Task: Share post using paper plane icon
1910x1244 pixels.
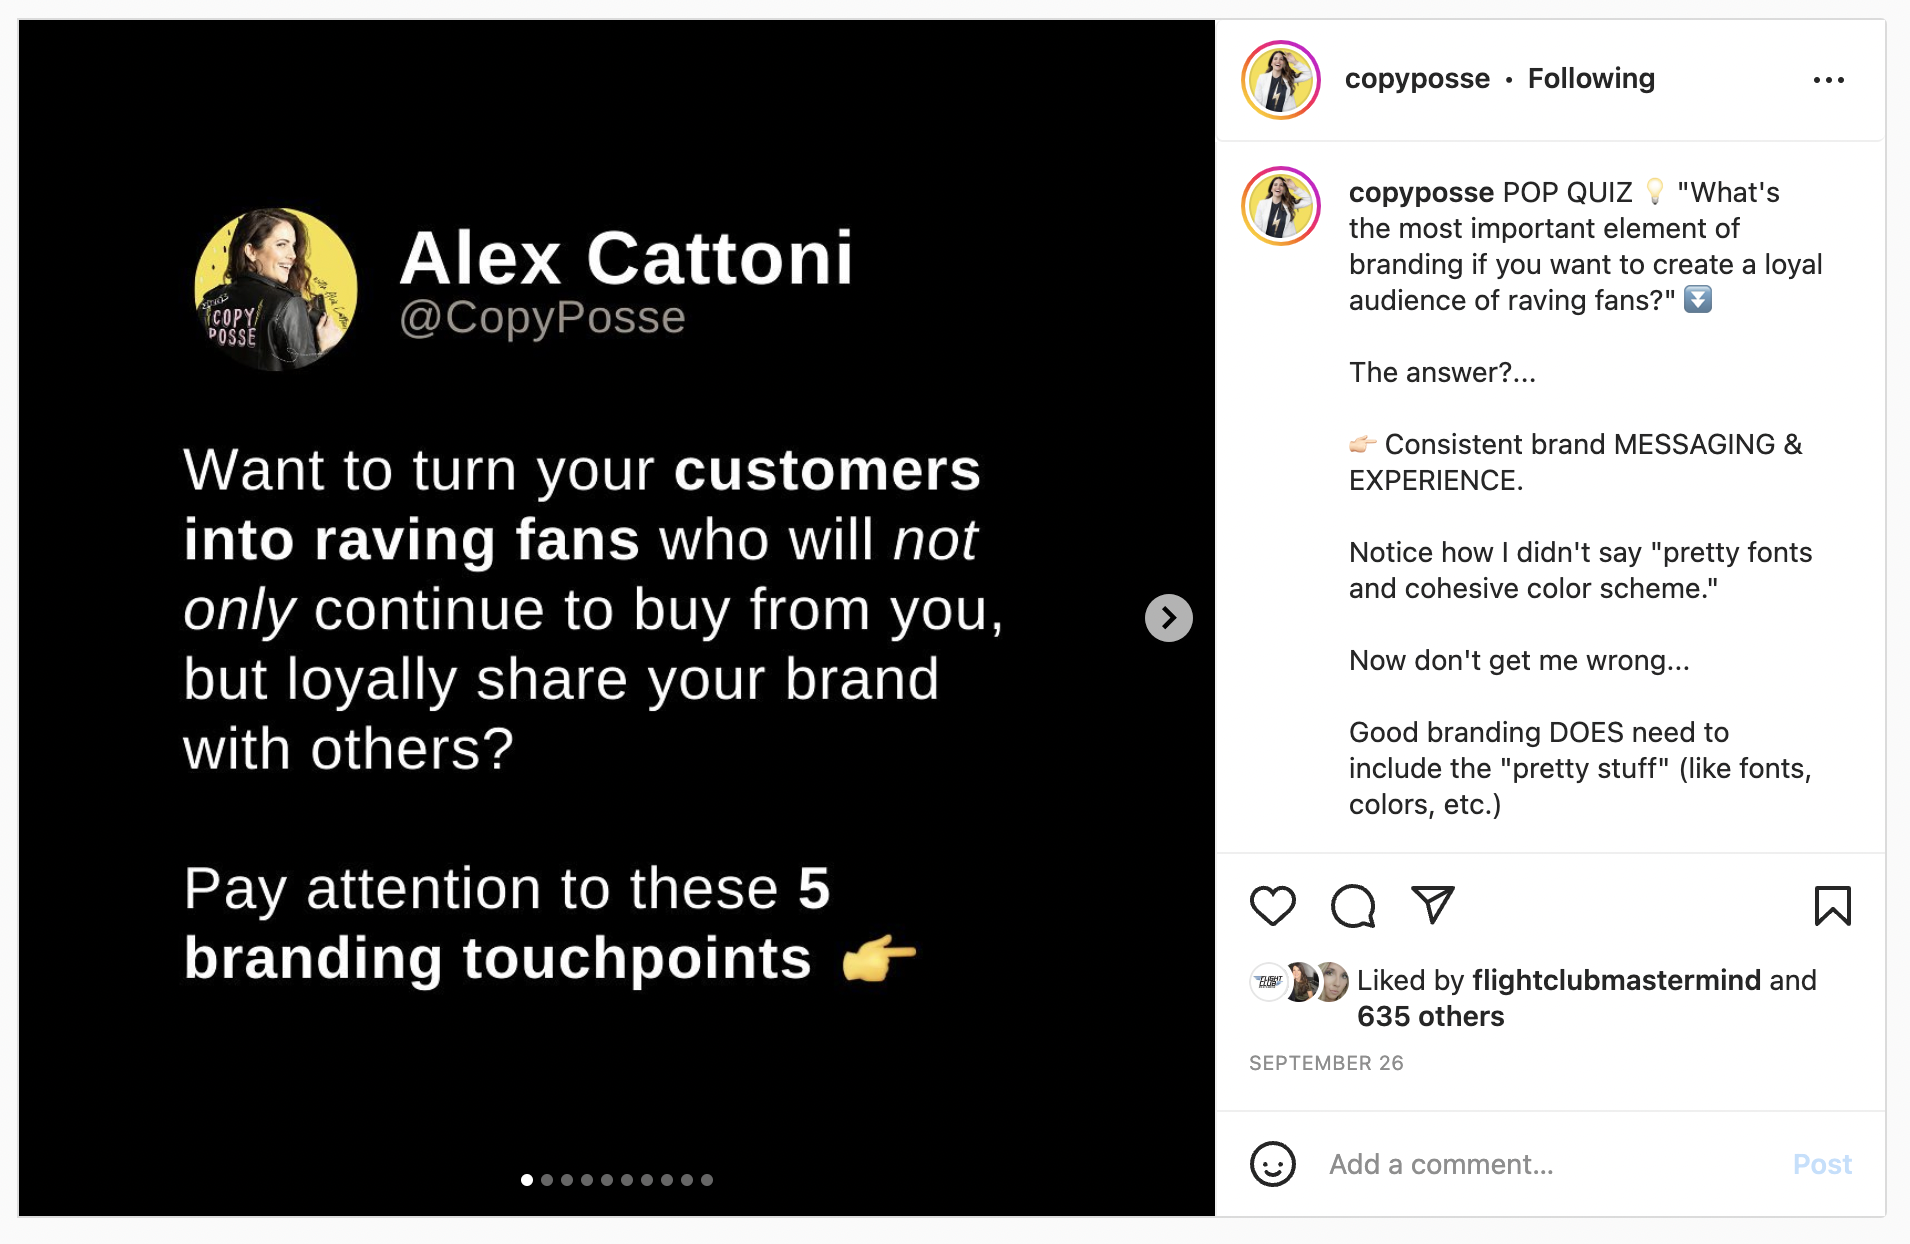Action: point(1432,905)
